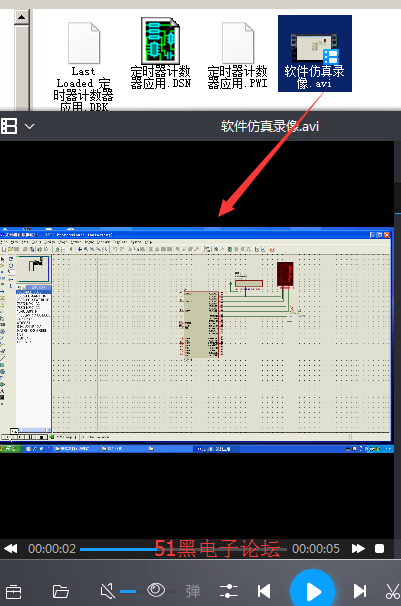Skip to the previous video
Image resolution: width=401 pixels, height=606 pixels.
pyautogui.click(x=264, y=591)
